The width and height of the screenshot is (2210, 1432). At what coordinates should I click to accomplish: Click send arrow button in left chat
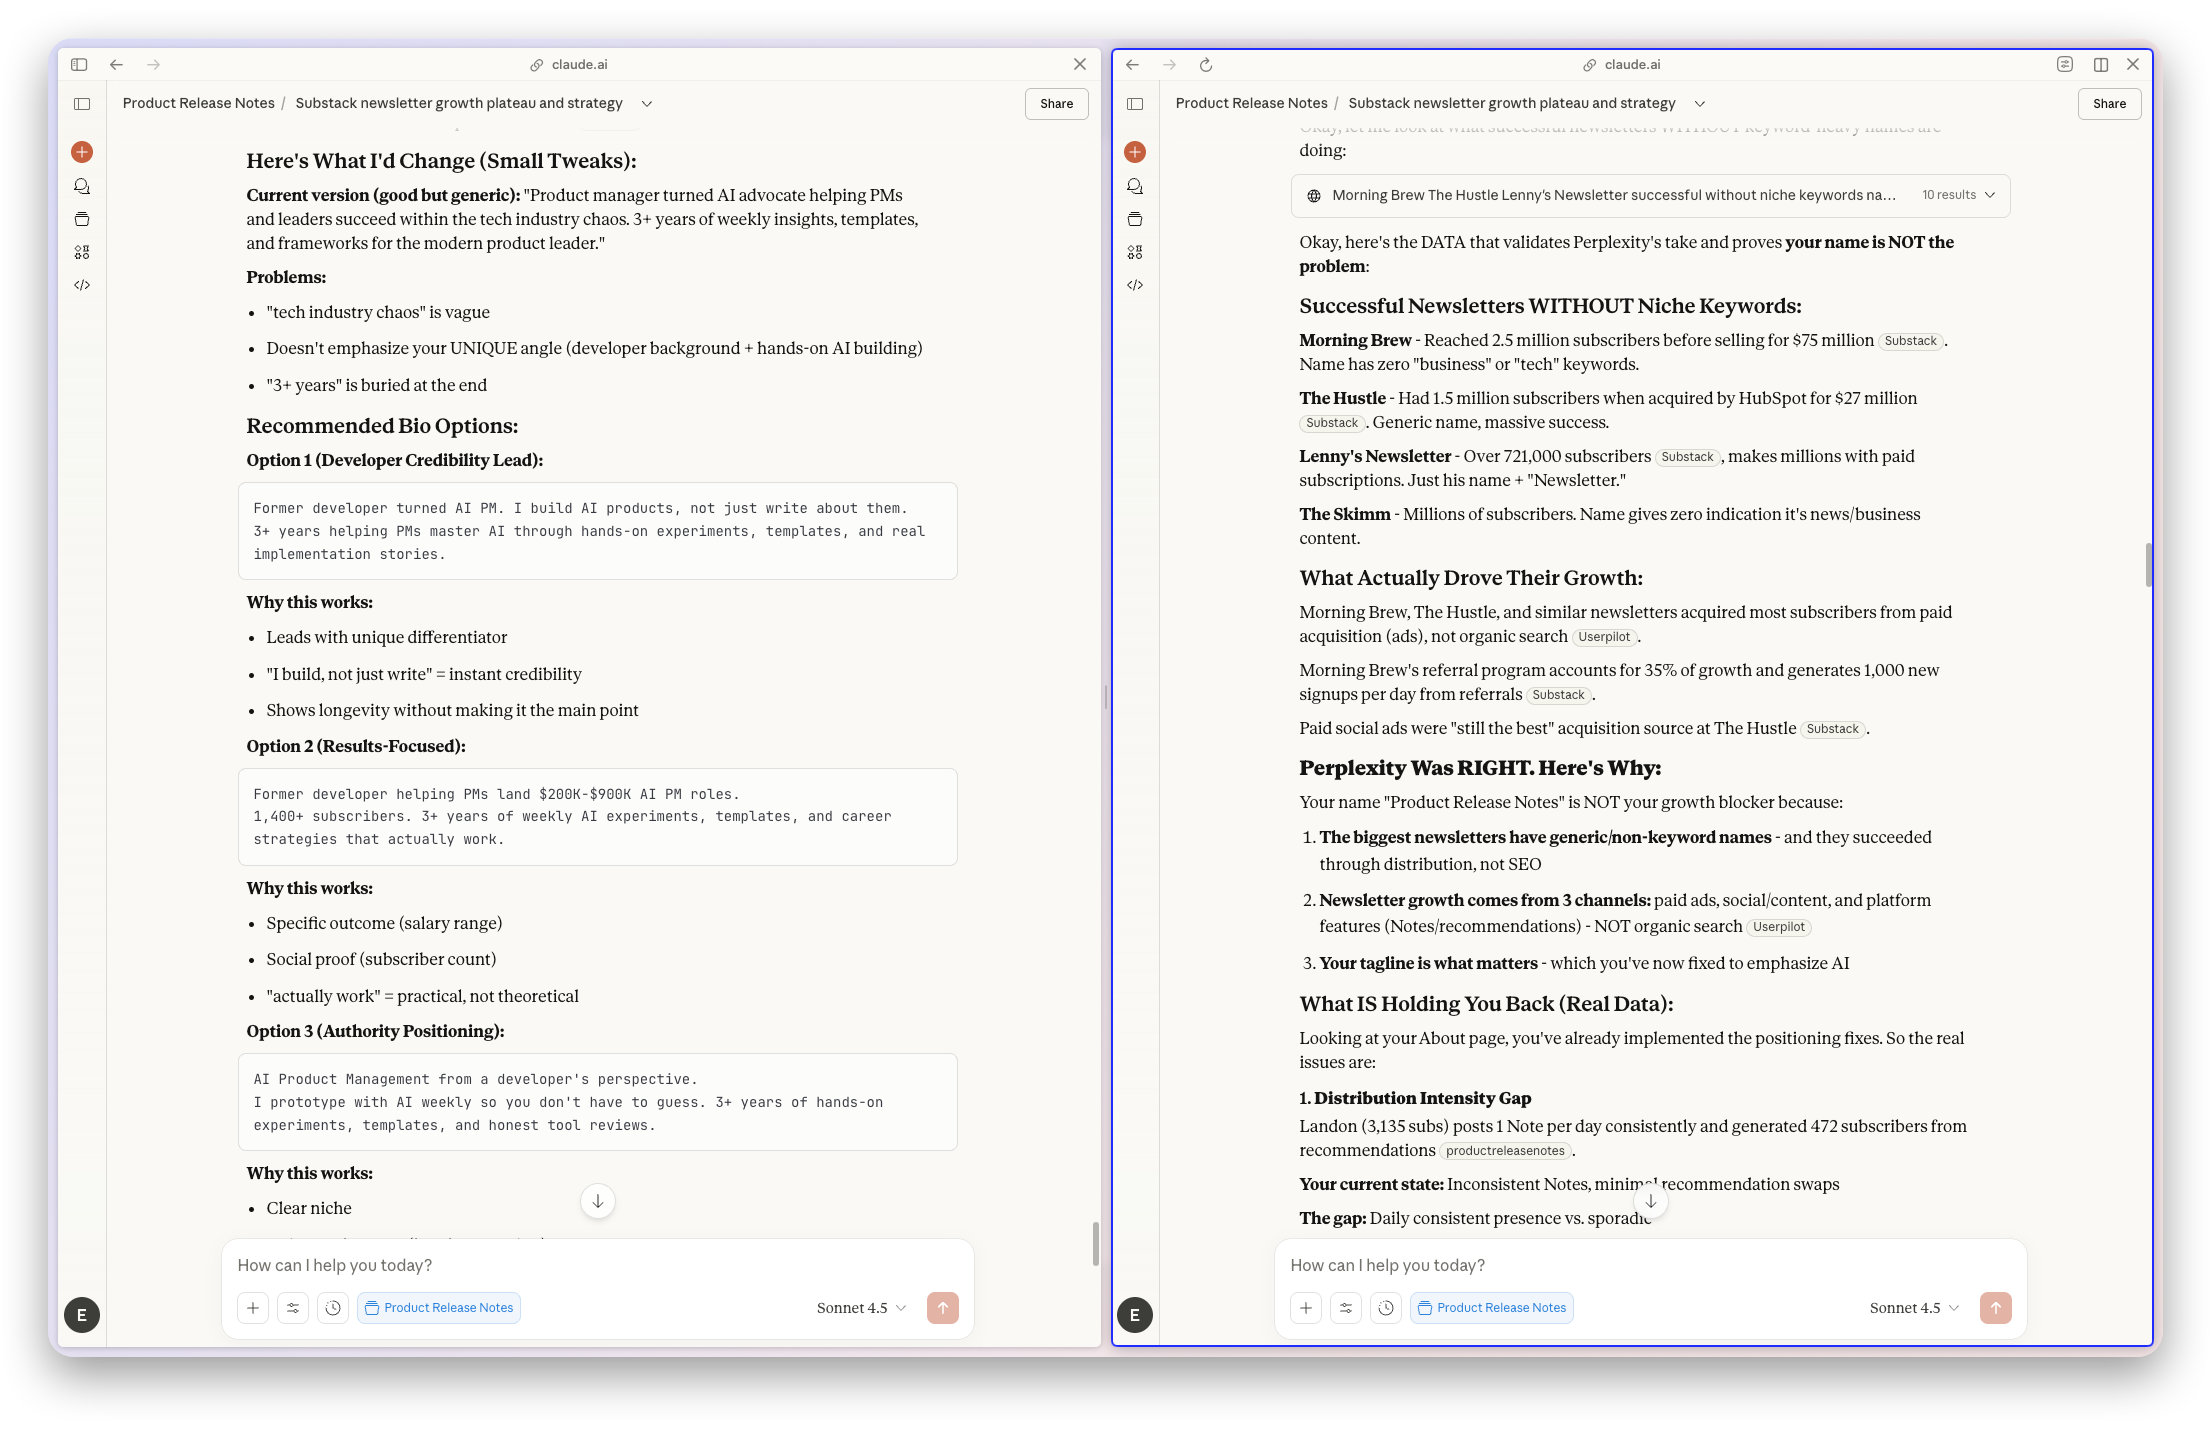tap(942, 1308)
